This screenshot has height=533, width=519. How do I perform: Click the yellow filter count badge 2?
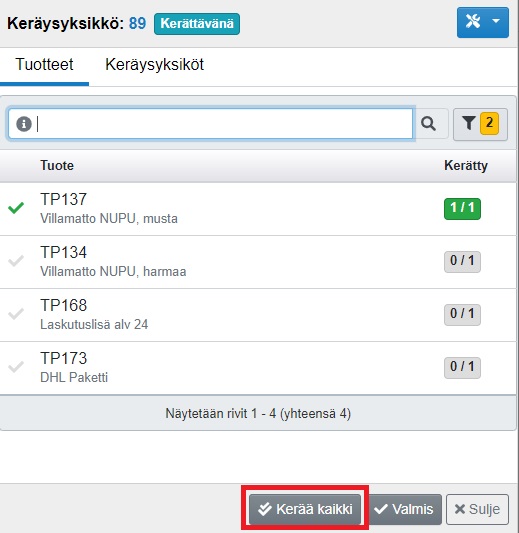click(x=489, y=123)
